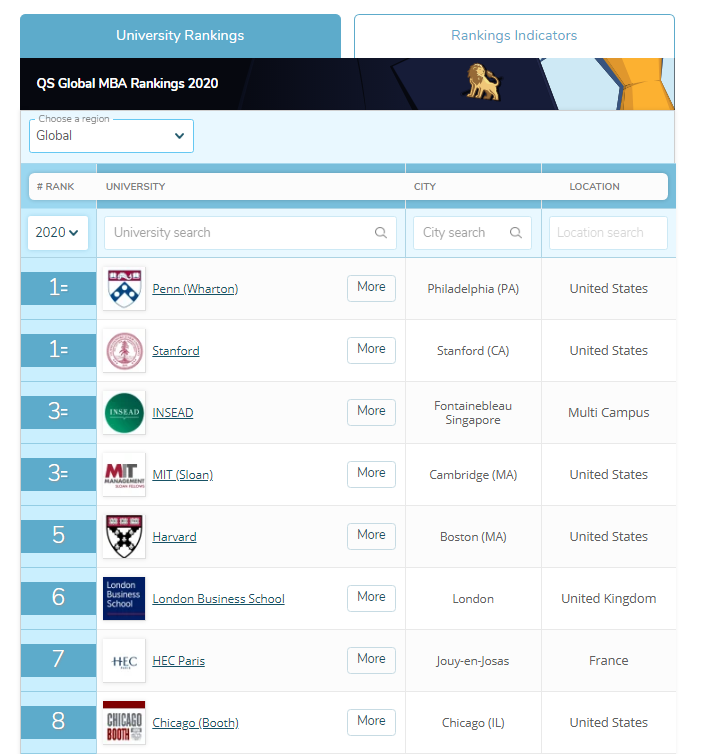The image size is (706, 754).
Task: Click More for INSEAD
Action: tap(371, 412)
